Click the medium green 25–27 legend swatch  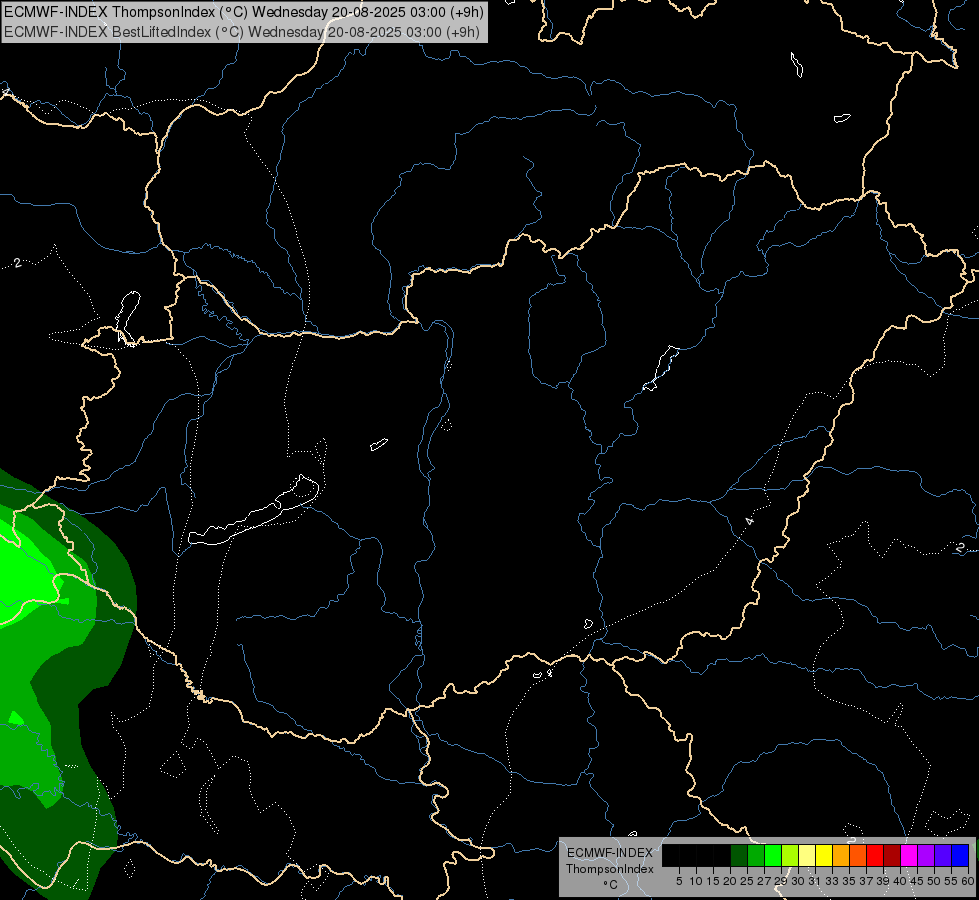756,855
